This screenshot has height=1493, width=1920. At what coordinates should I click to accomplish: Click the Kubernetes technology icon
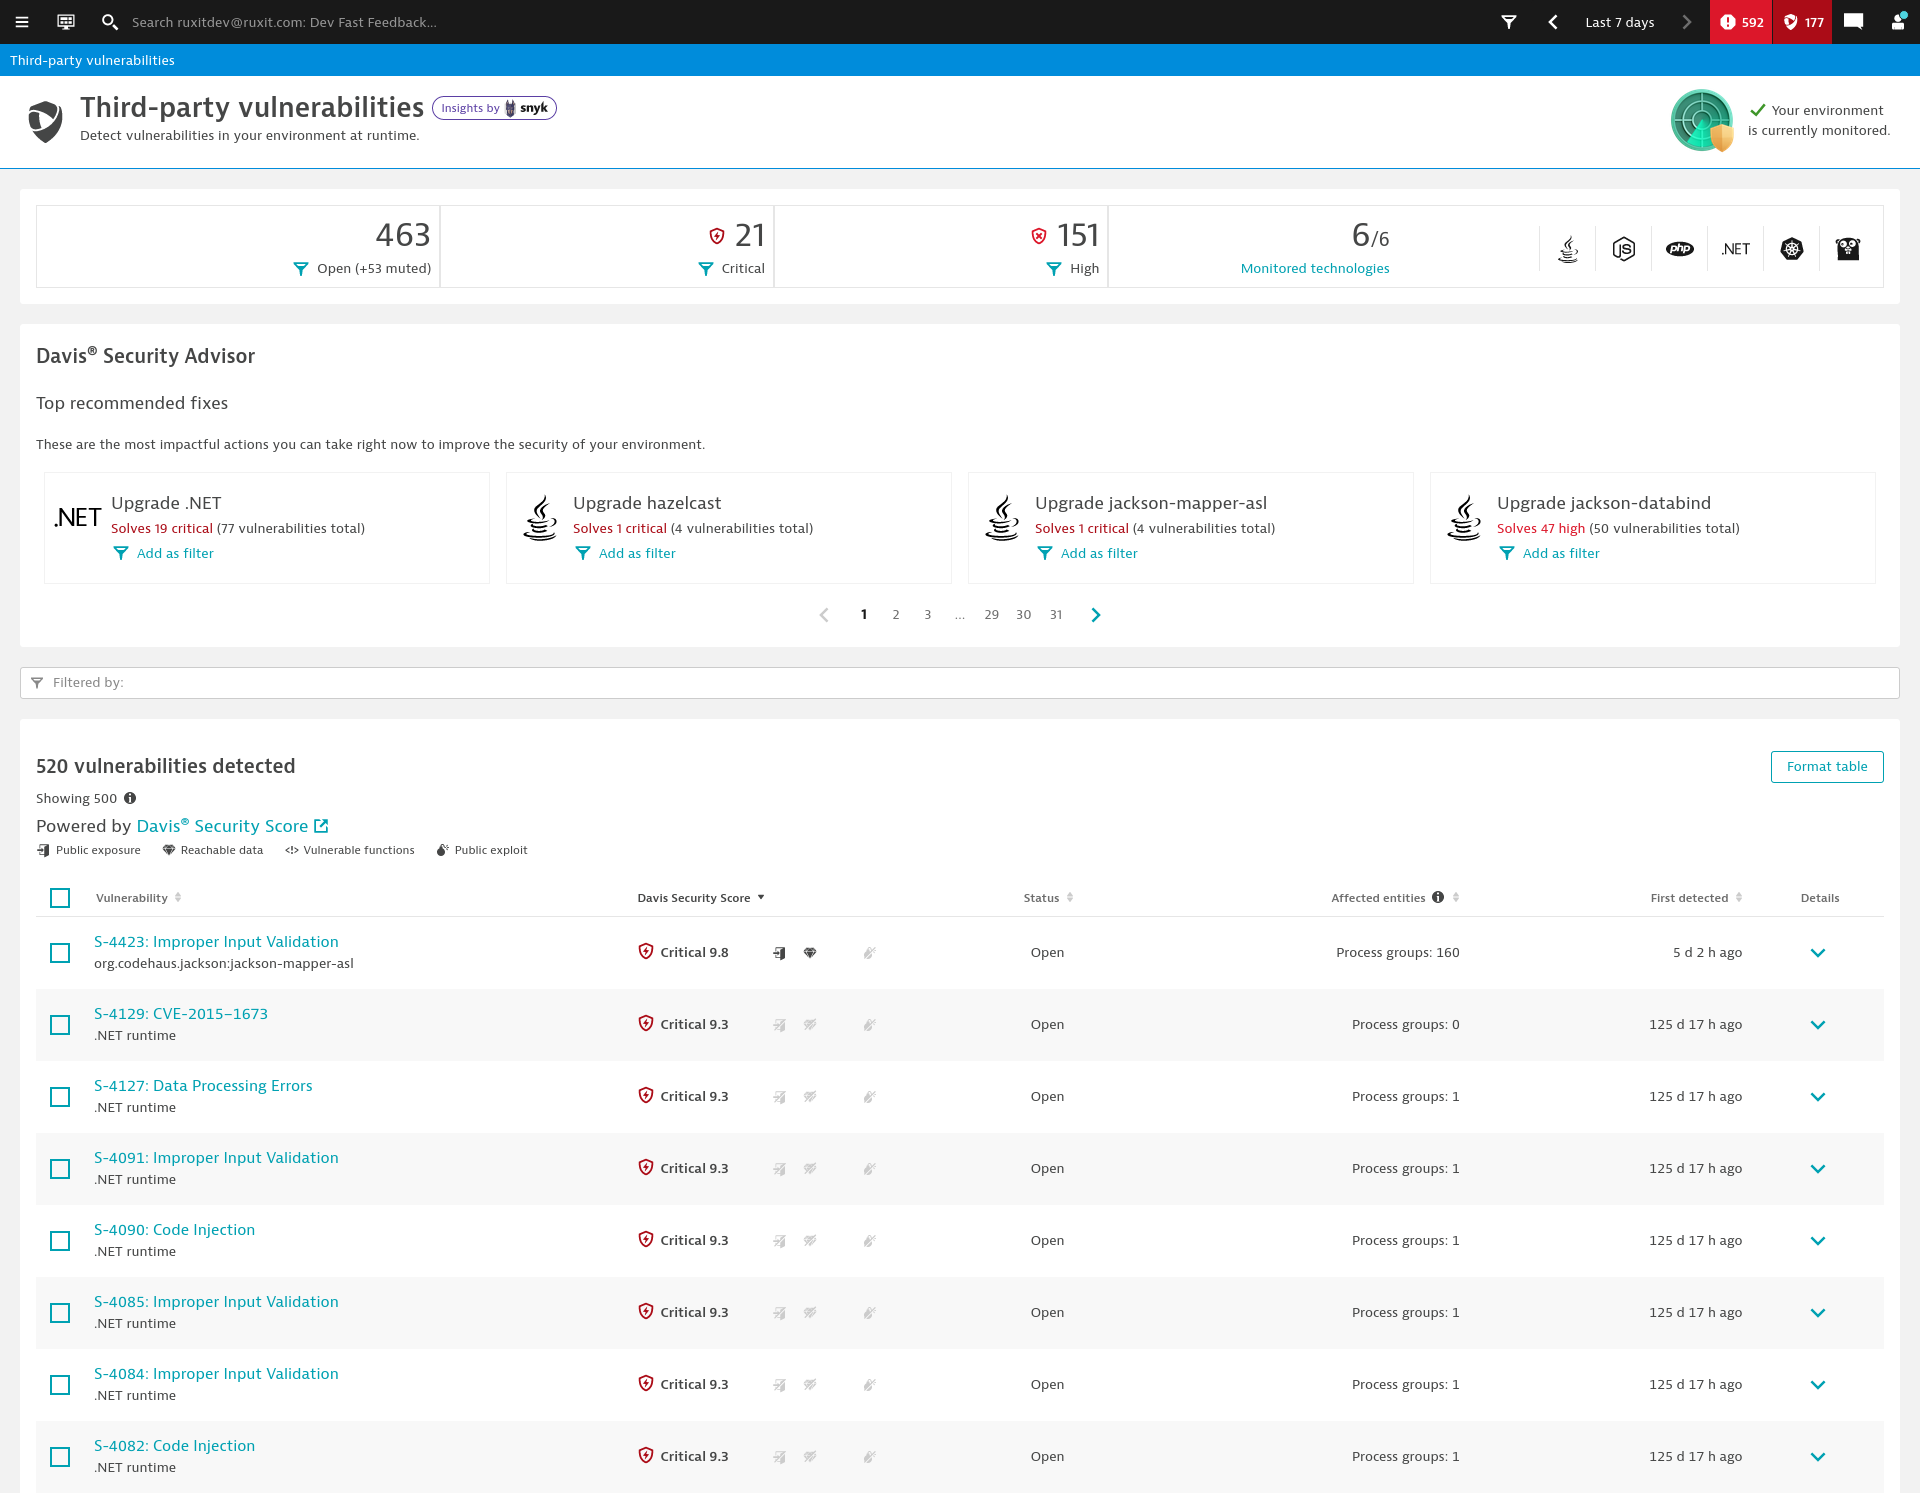pyautogui.click(x=1792, y=249)
